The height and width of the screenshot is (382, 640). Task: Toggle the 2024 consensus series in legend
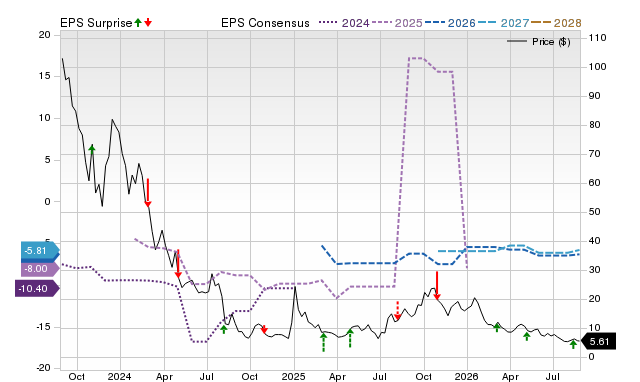tap(344, 23)
